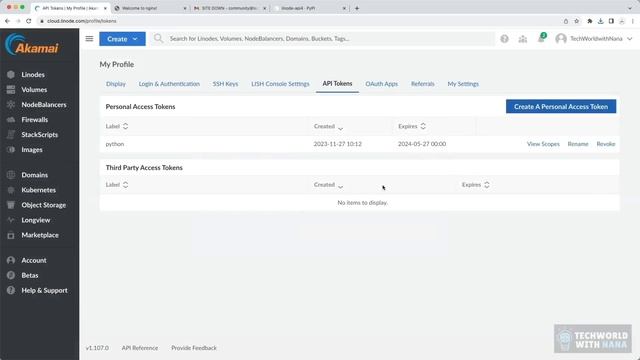This screenshot has height=360, width=640.
Task: Open StackScripts page
Action: 40,135
